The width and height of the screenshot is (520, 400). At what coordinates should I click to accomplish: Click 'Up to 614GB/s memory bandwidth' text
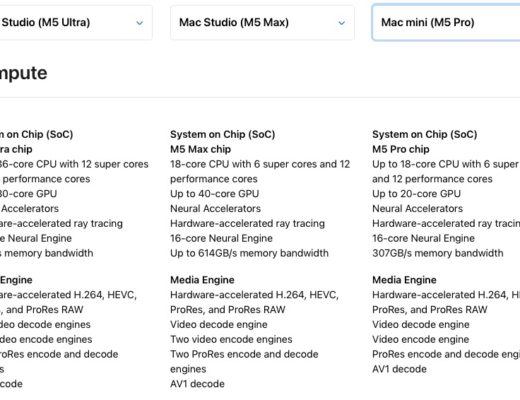click(x=249, y=253)
